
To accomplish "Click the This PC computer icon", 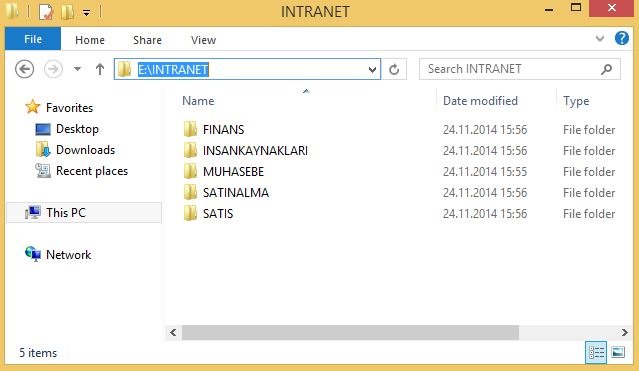I will [33, 212].
